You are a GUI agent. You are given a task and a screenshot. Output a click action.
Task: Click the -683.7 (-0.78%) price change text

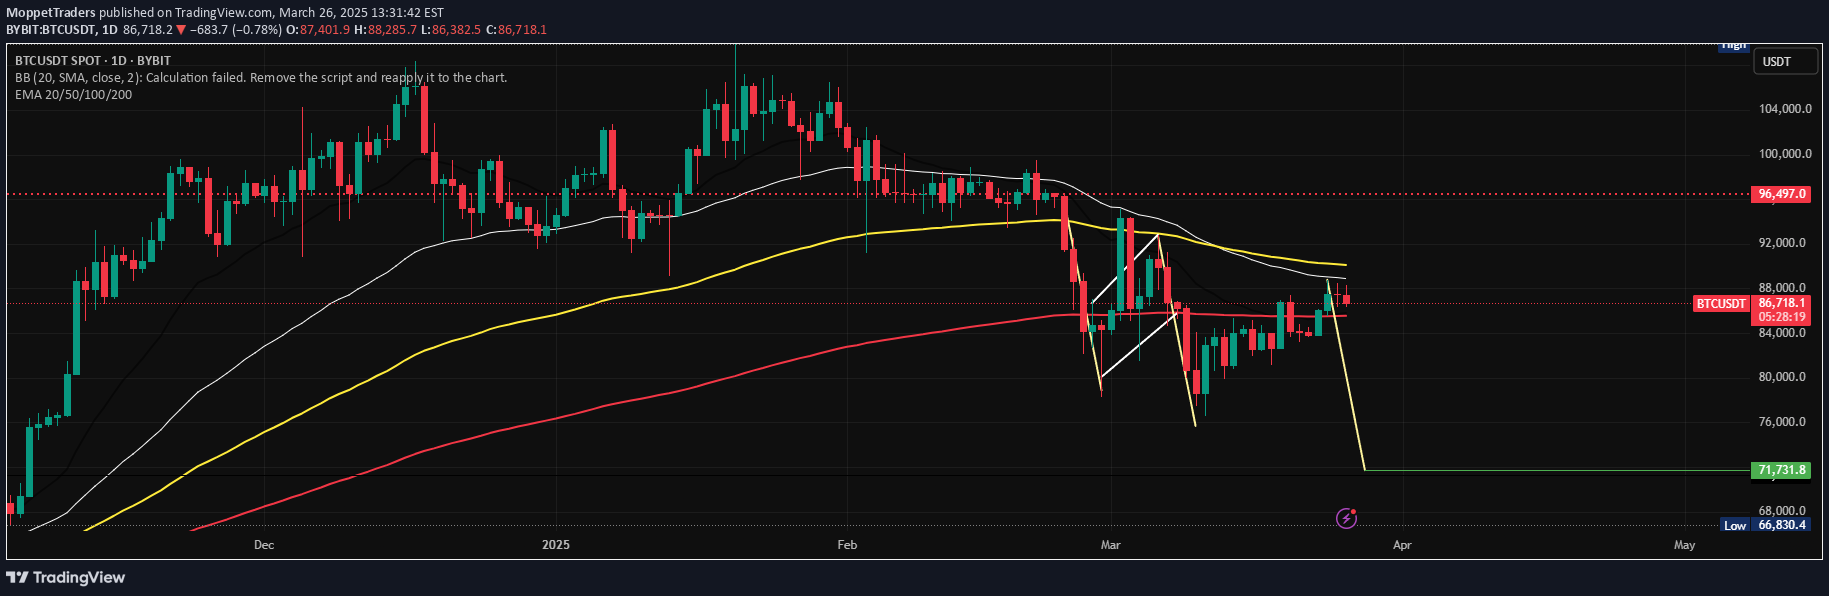tap(235, 30)
